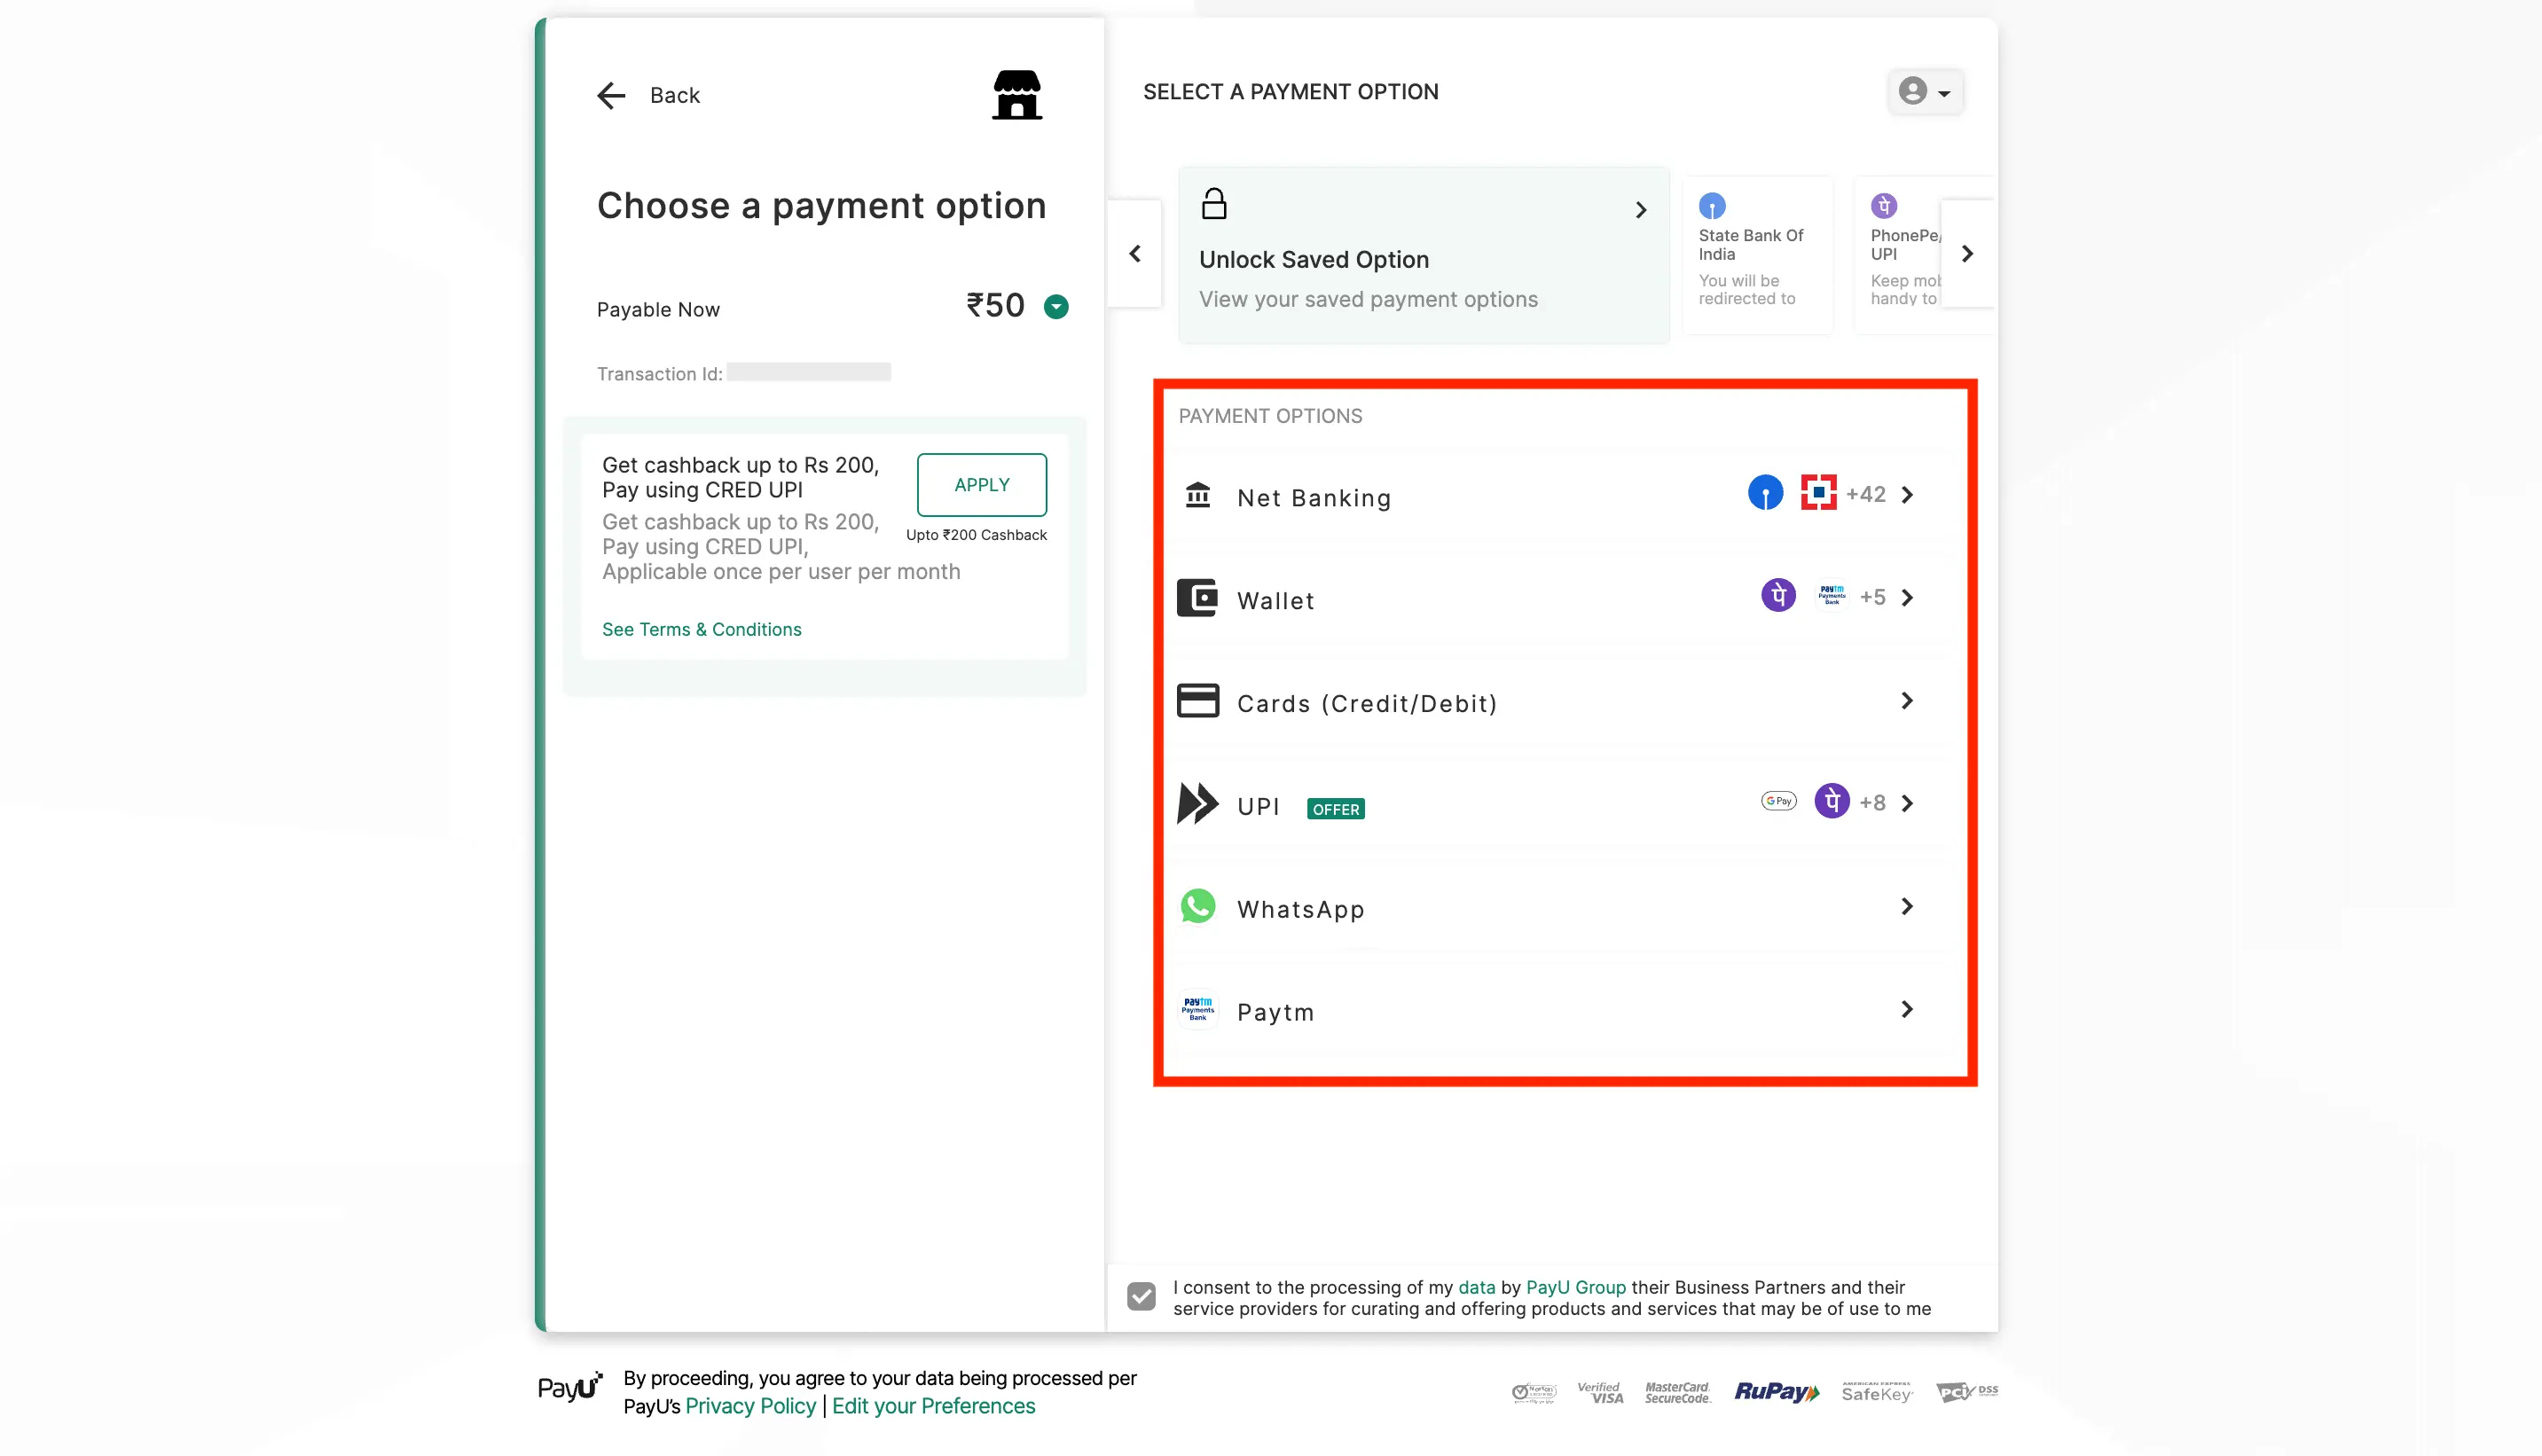The image size is (2542, 1456).
Task: Click the RuPay badge
Action: click(1777, 1392)
